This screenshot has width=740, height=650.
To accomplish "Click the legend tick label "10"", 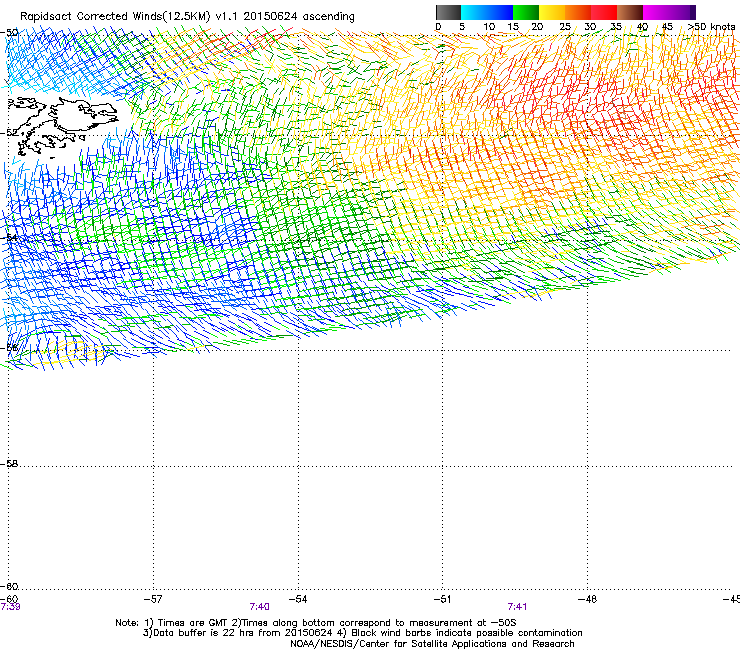I will click(489, 27).
